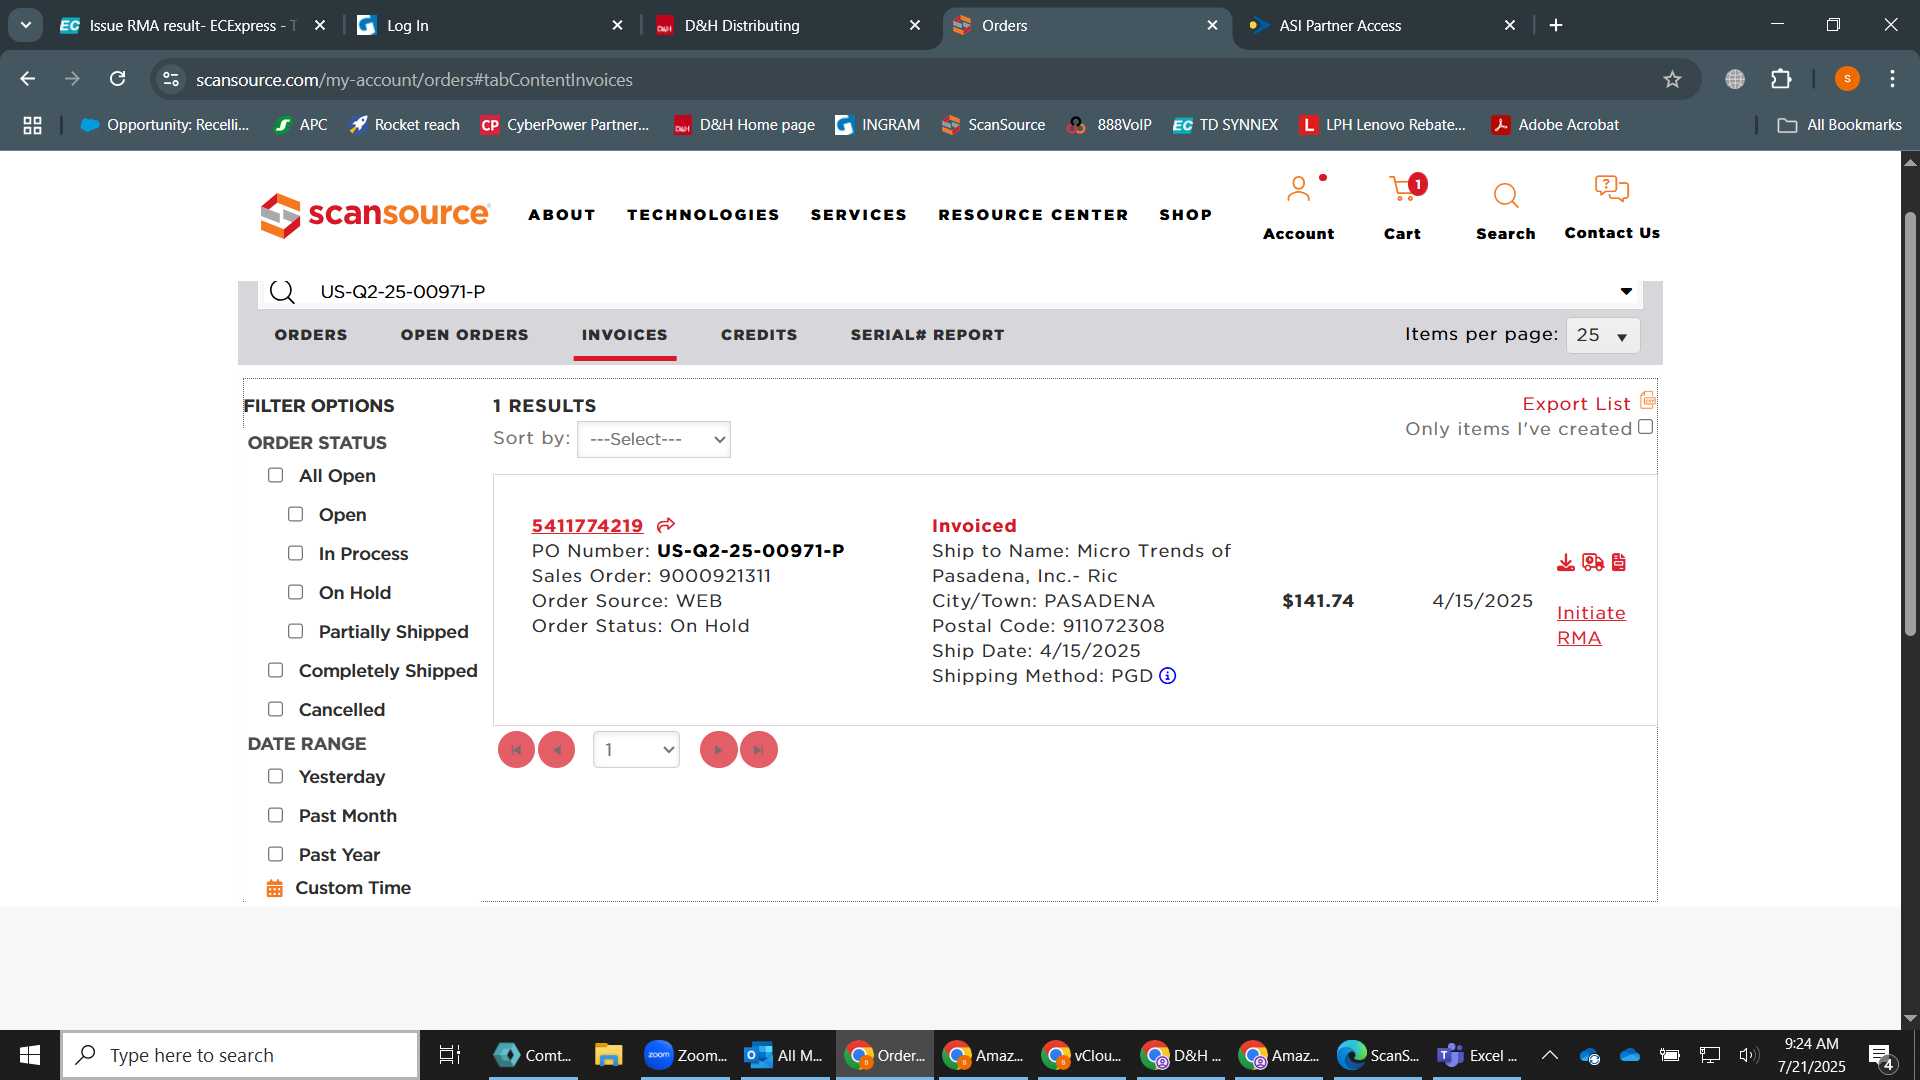1920x1080 pixels.
Task: Switch to the Credits tab
Action: (x=759, y=335)
